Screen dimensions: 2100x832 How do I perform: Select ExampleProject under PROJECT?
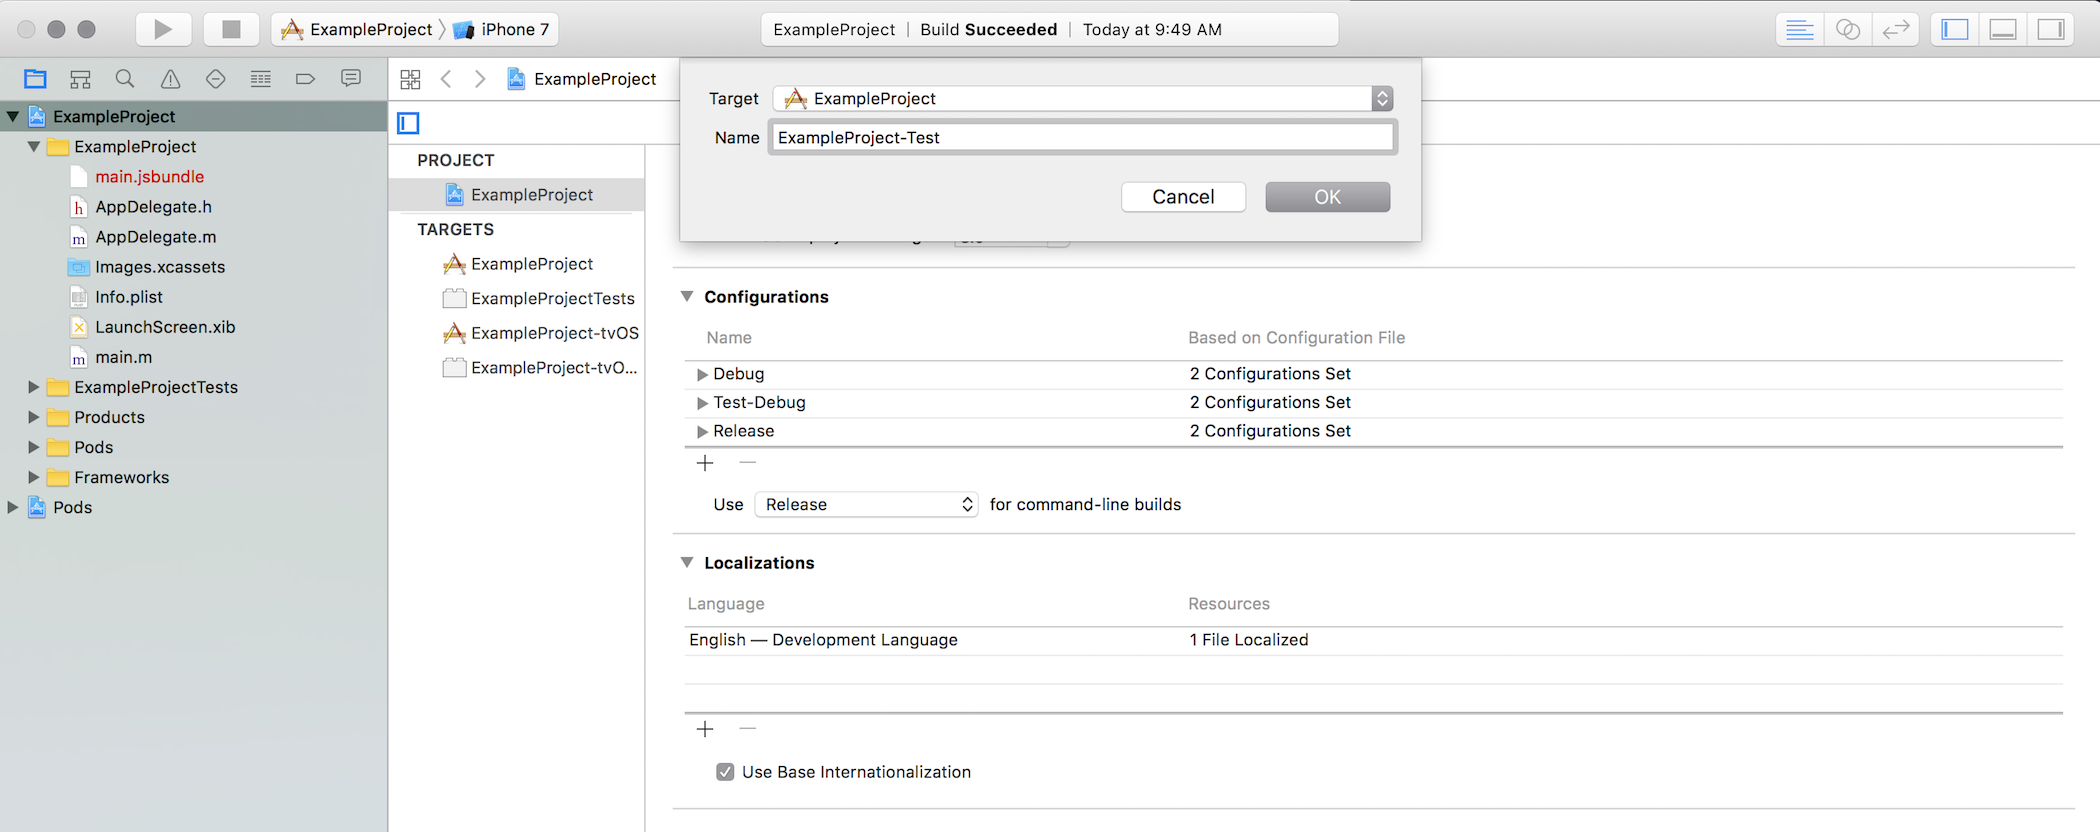point(517,195)
